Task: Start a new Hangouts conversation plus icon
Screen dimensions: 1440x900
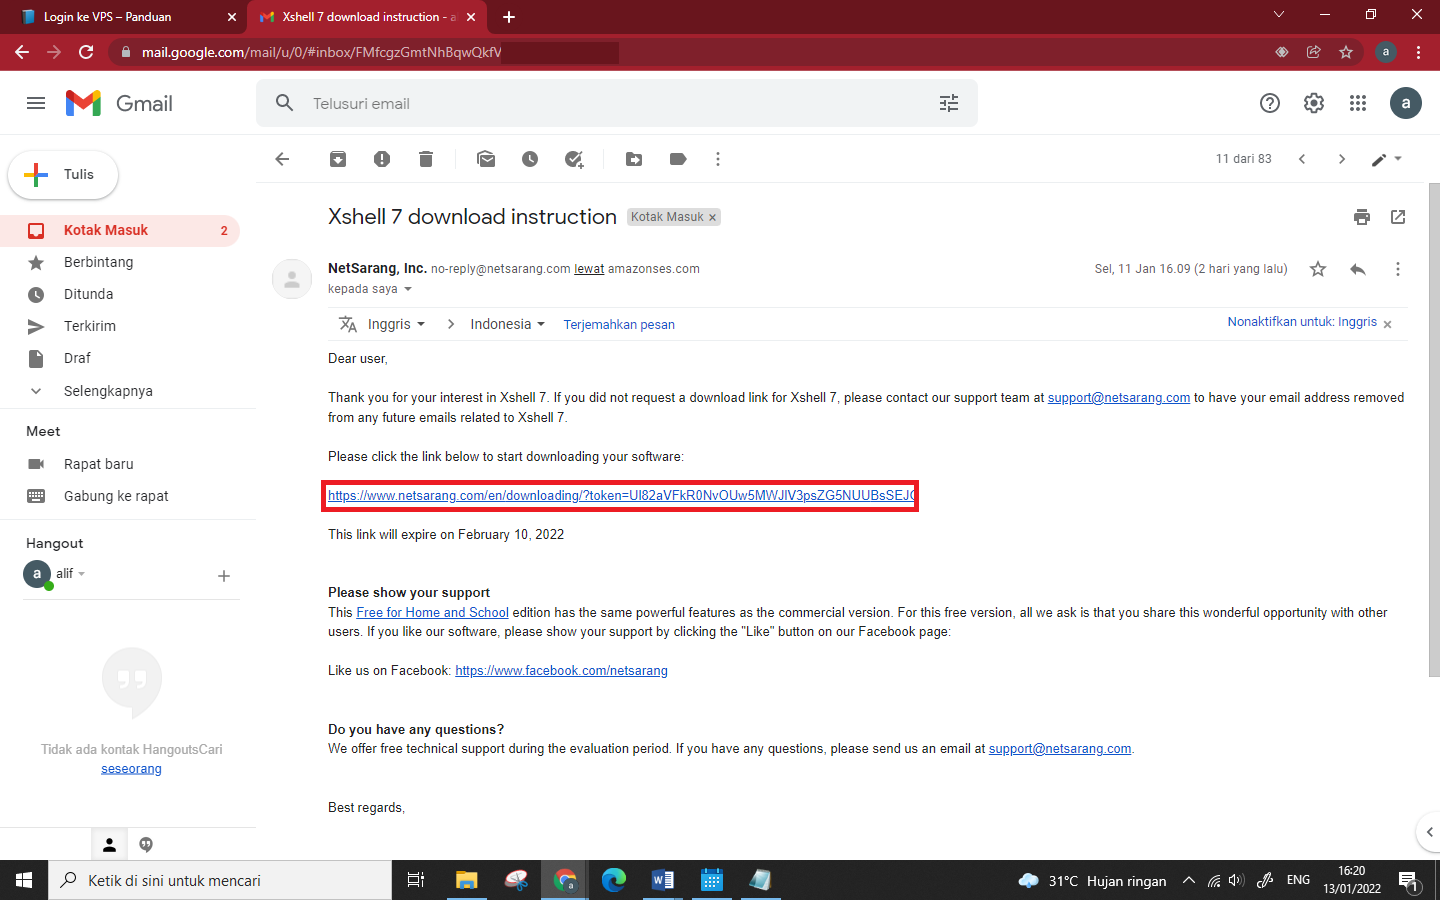Action: [x=224, y=576]
